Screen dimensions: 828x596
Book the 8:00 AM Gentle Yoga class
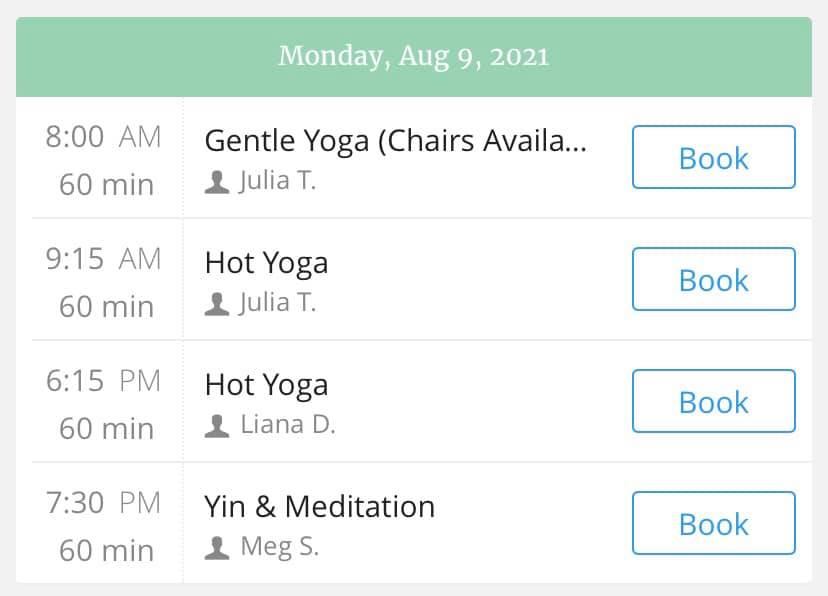click(x=713, y=157)
